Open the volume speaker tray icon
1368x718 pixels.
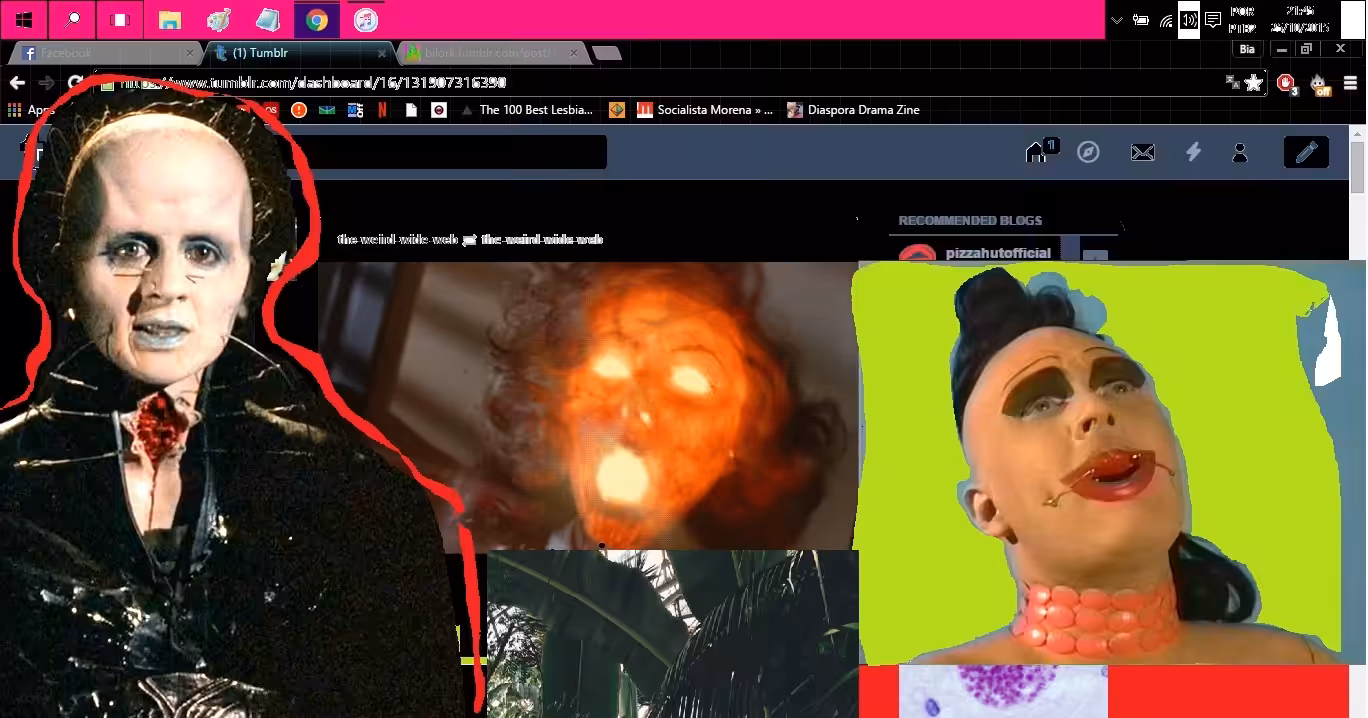(1189, 20)
